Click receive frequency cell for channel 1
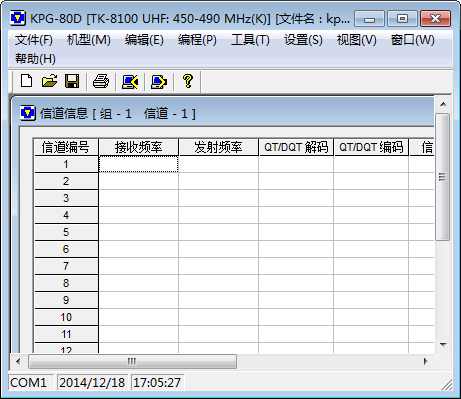Viewport: 461px width, 399px height. (139, 164)
